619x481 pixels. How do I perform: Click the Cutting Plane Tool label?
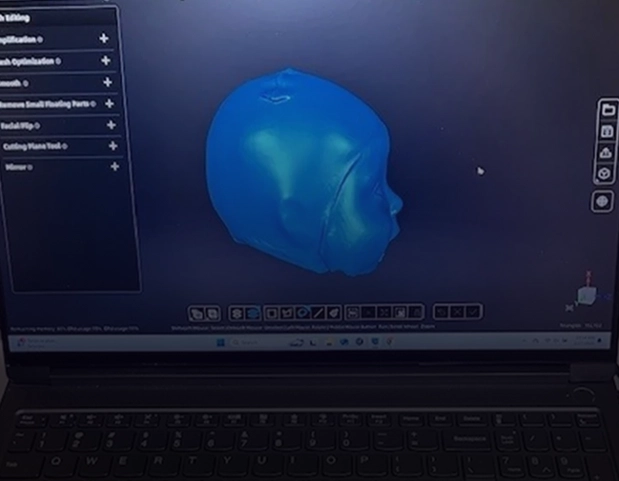pyautogui.click(x=33, y=146)
